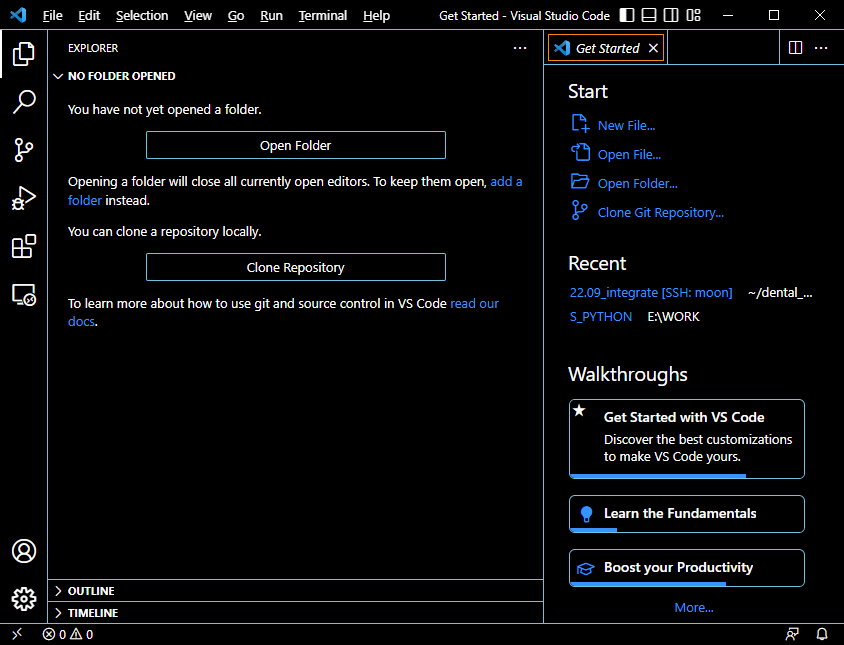Open the Search view icon
Viewport: 844px width, 645px height.
point(24,102)
